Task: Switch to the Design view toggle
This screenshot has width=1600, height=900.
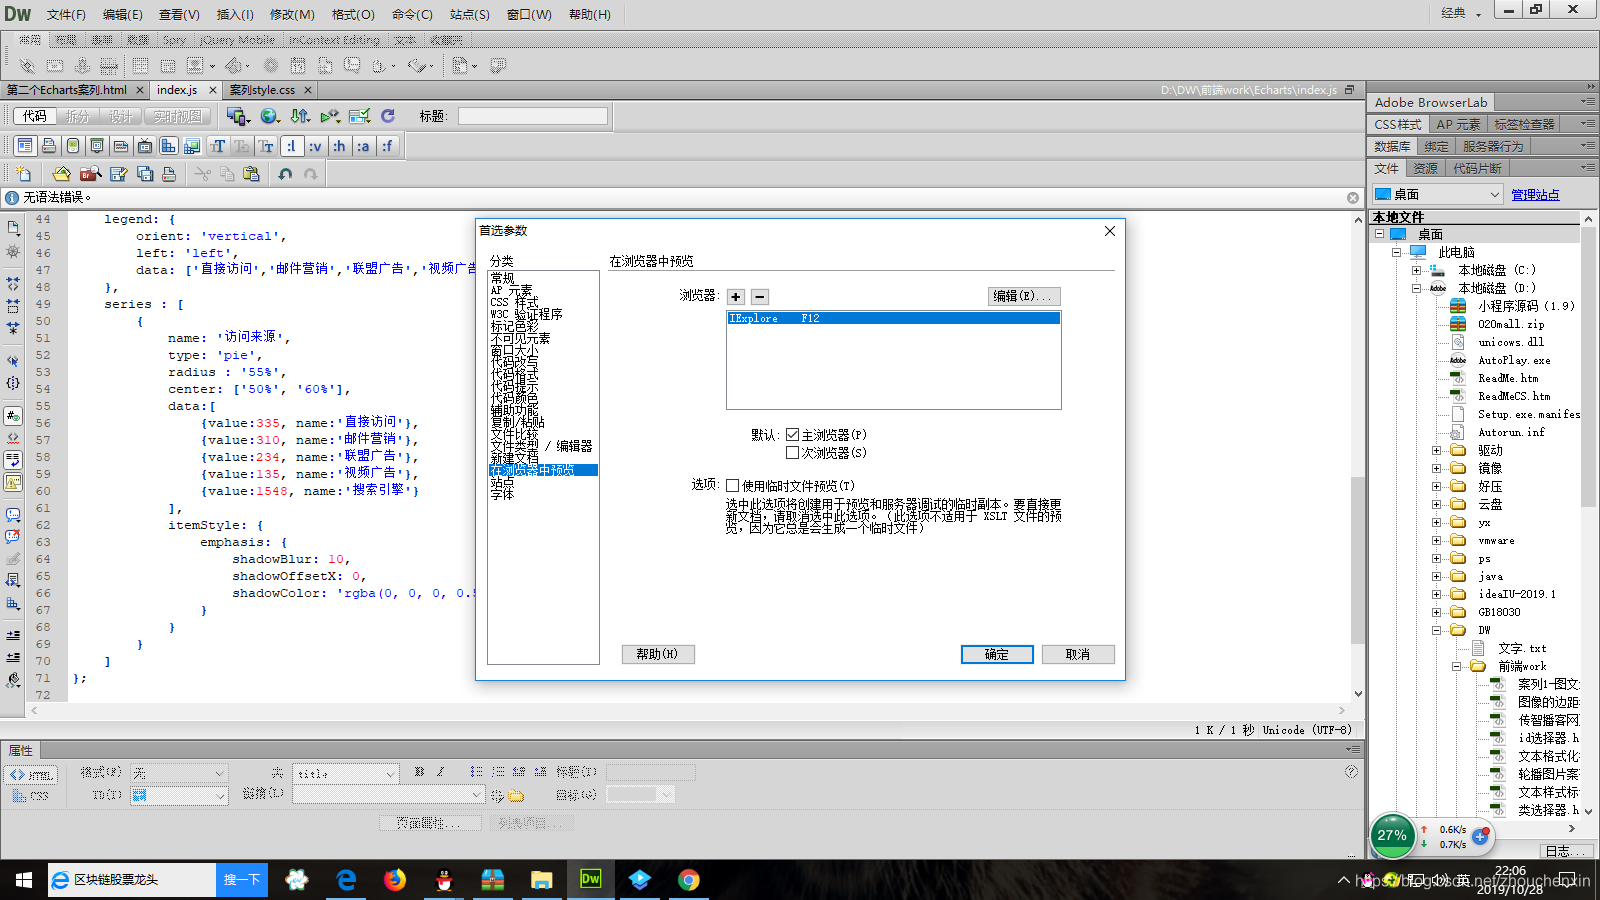Action: pos(121,117)
